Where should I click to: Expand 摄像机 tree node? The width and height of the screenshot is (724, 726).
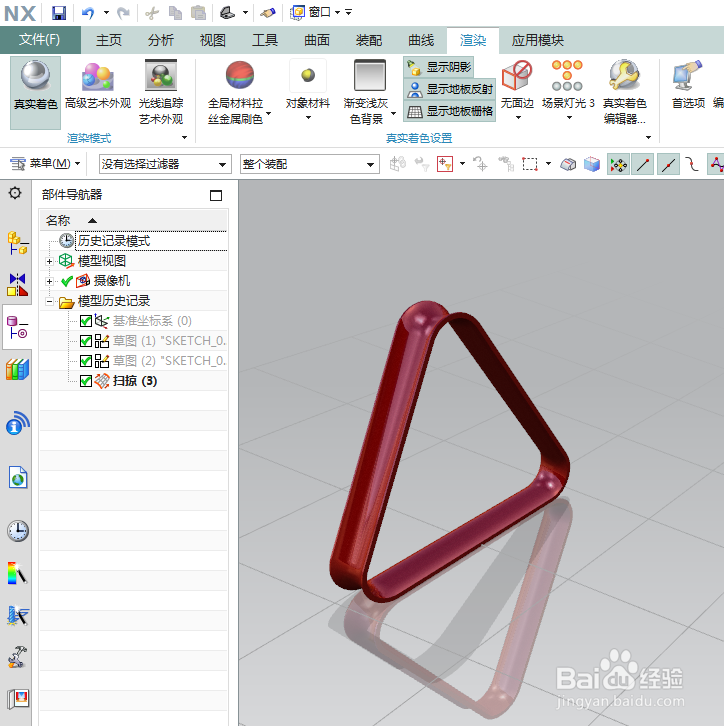point(49,281)
